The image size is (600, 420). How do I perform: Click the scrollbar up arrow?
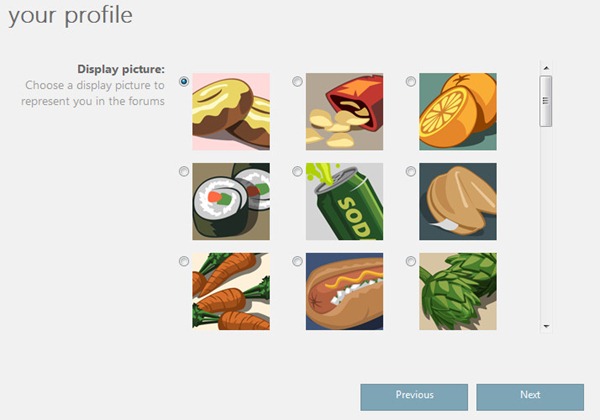point(546,69)
